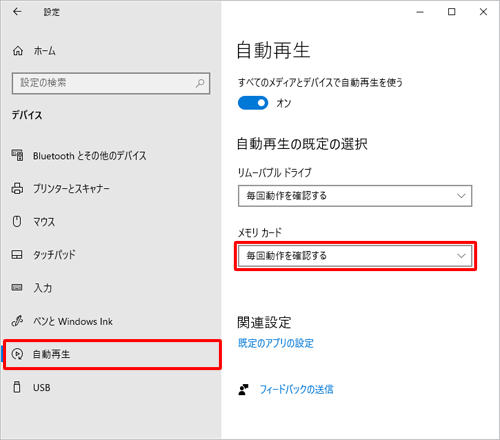Turn off the autoplay toggle switch
Image resolution: width=500 pixels, height=440 pixels.
coord(253,103)
